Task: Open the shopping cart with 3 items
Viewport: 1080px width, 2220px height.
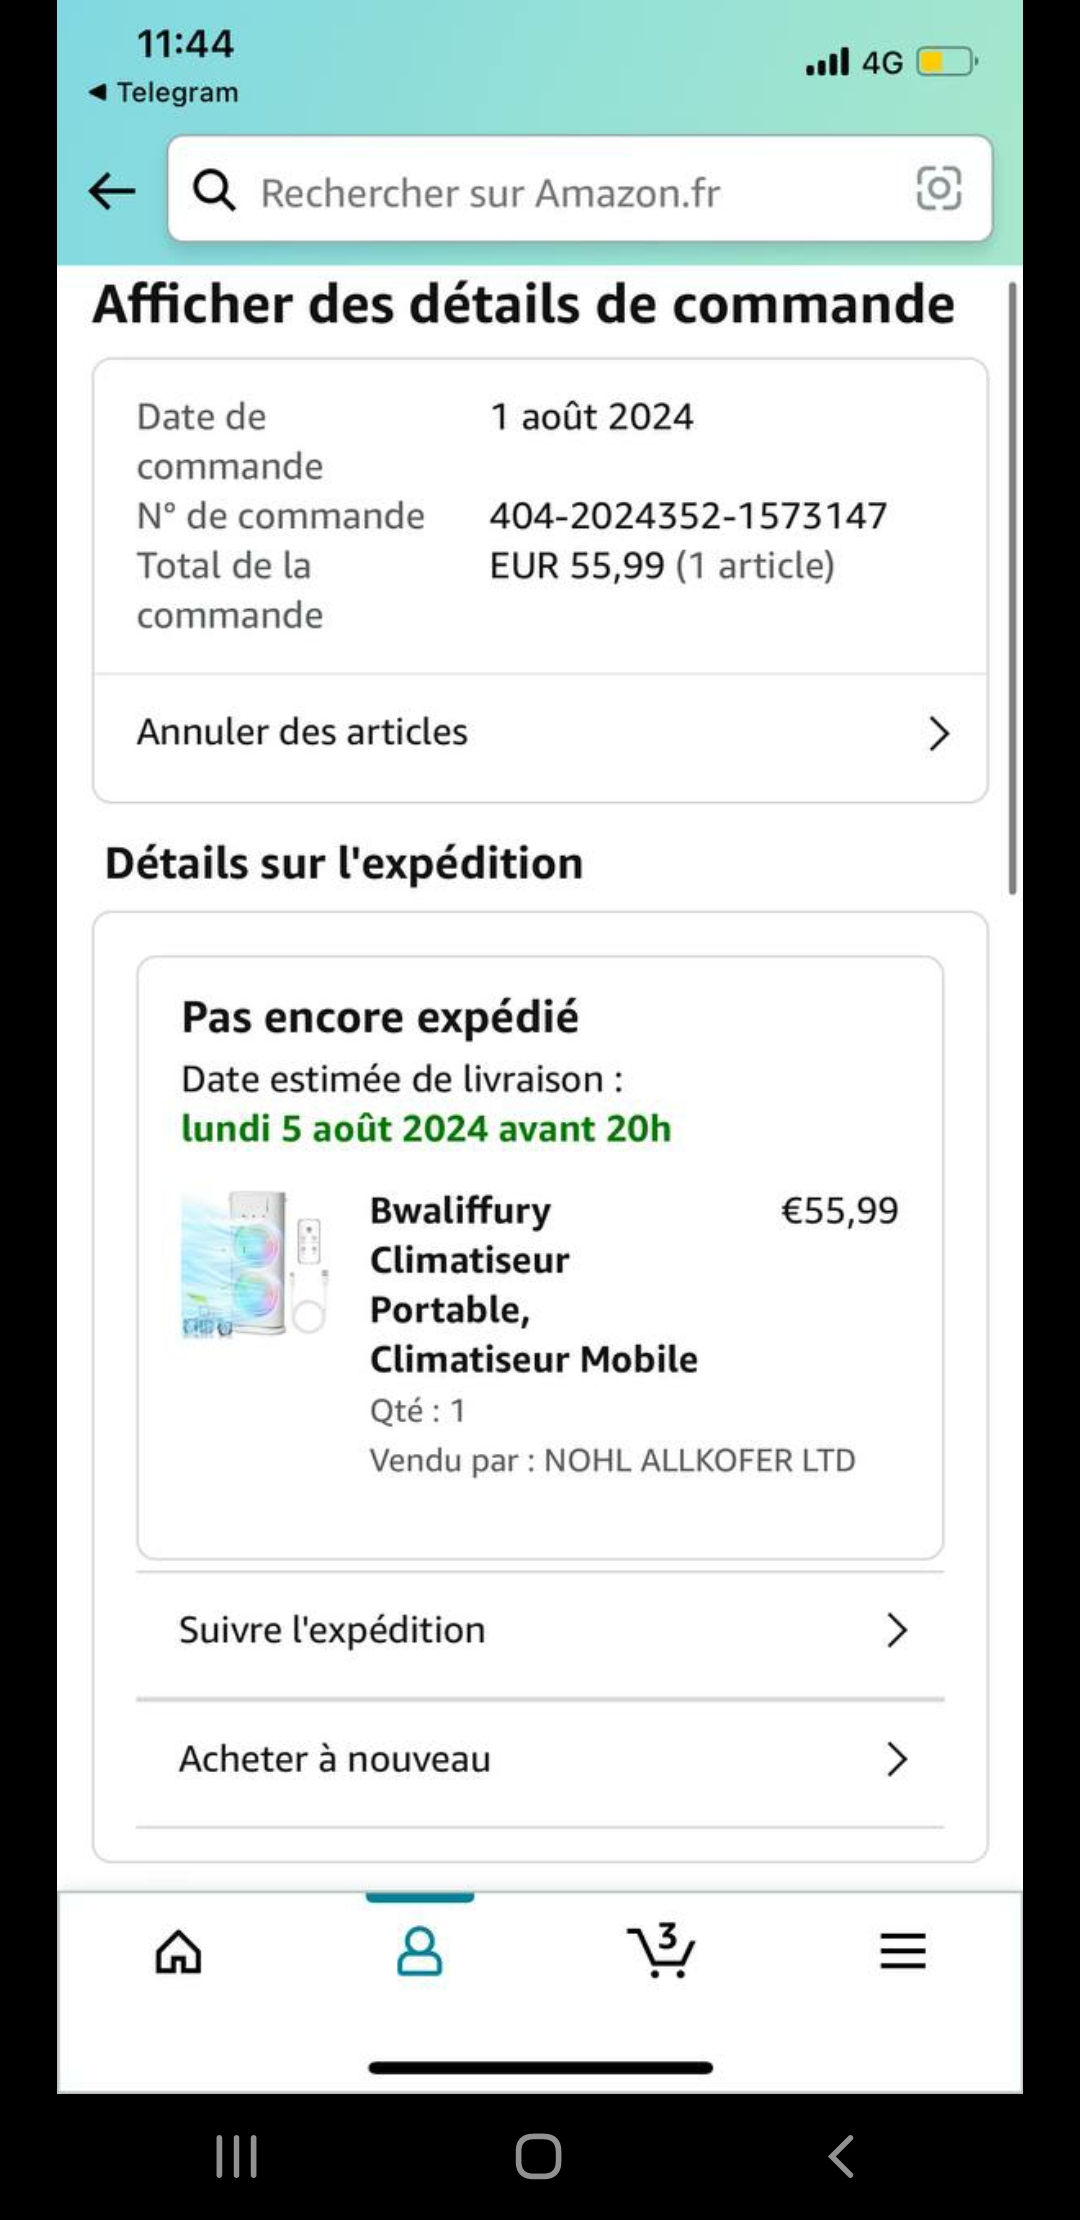Action: pyautogui.click(x=661, y=1951)
